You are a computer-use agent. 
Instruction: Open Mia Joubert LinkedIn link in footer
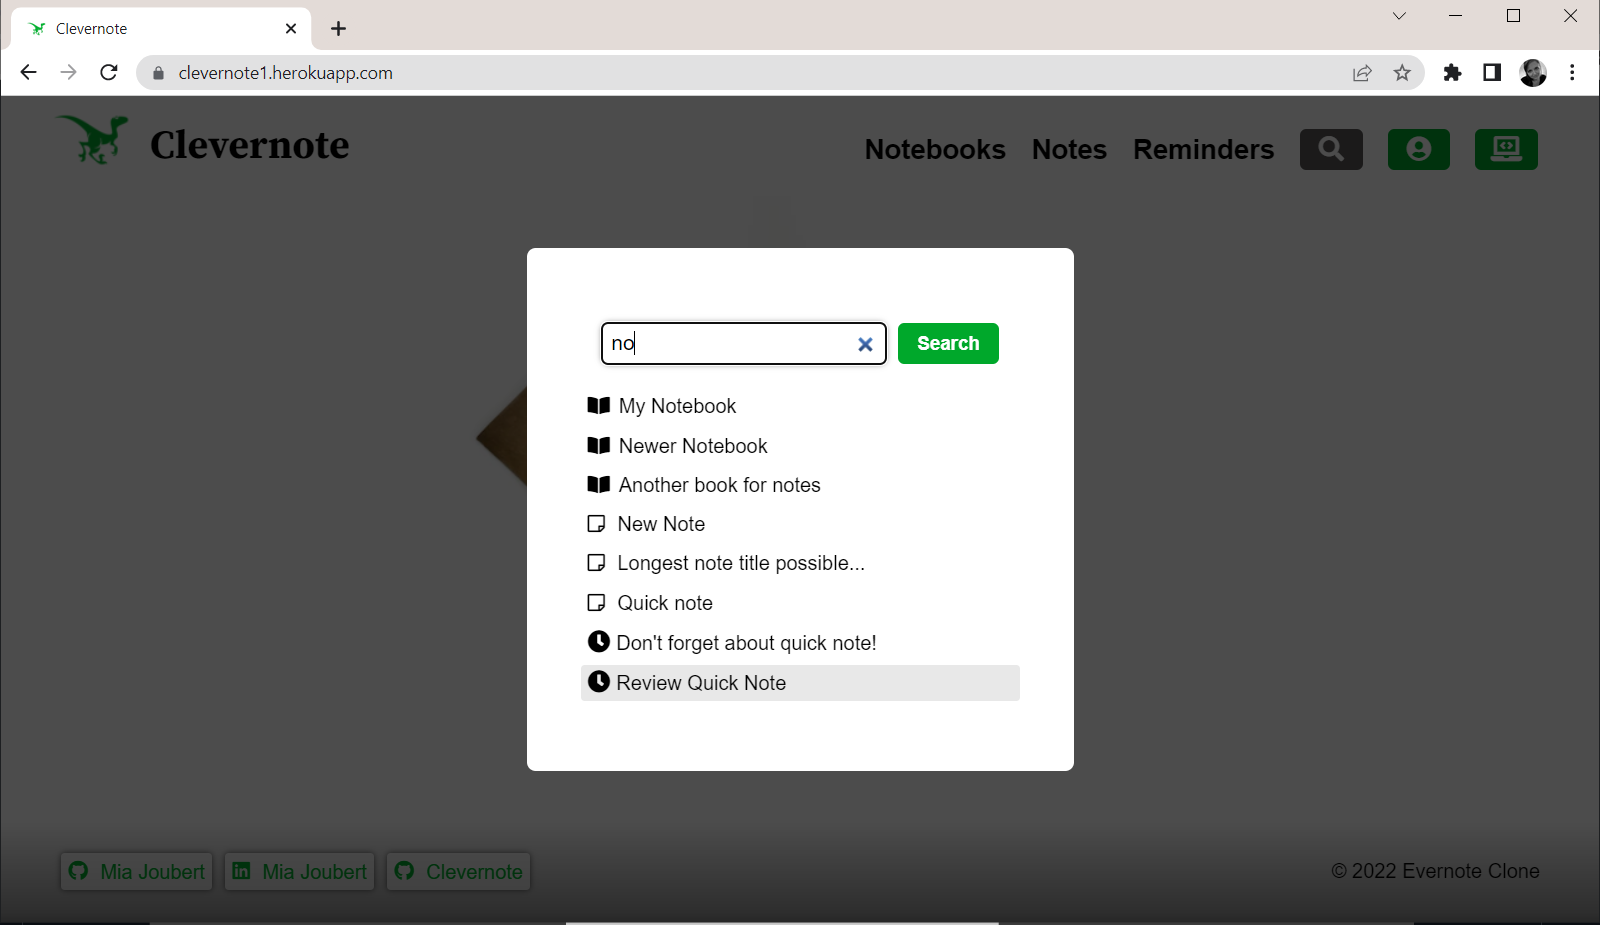click(x=299, y=871)
